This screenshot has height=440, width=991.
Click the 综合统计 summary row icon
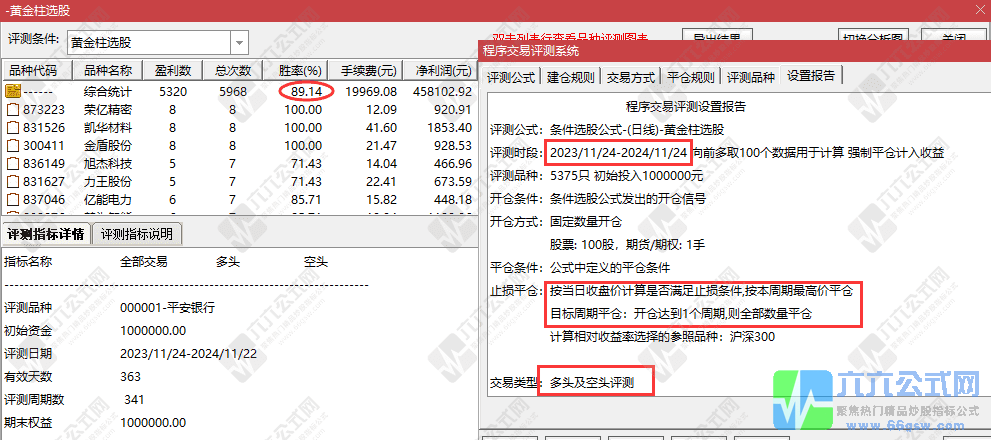point(13,91)
